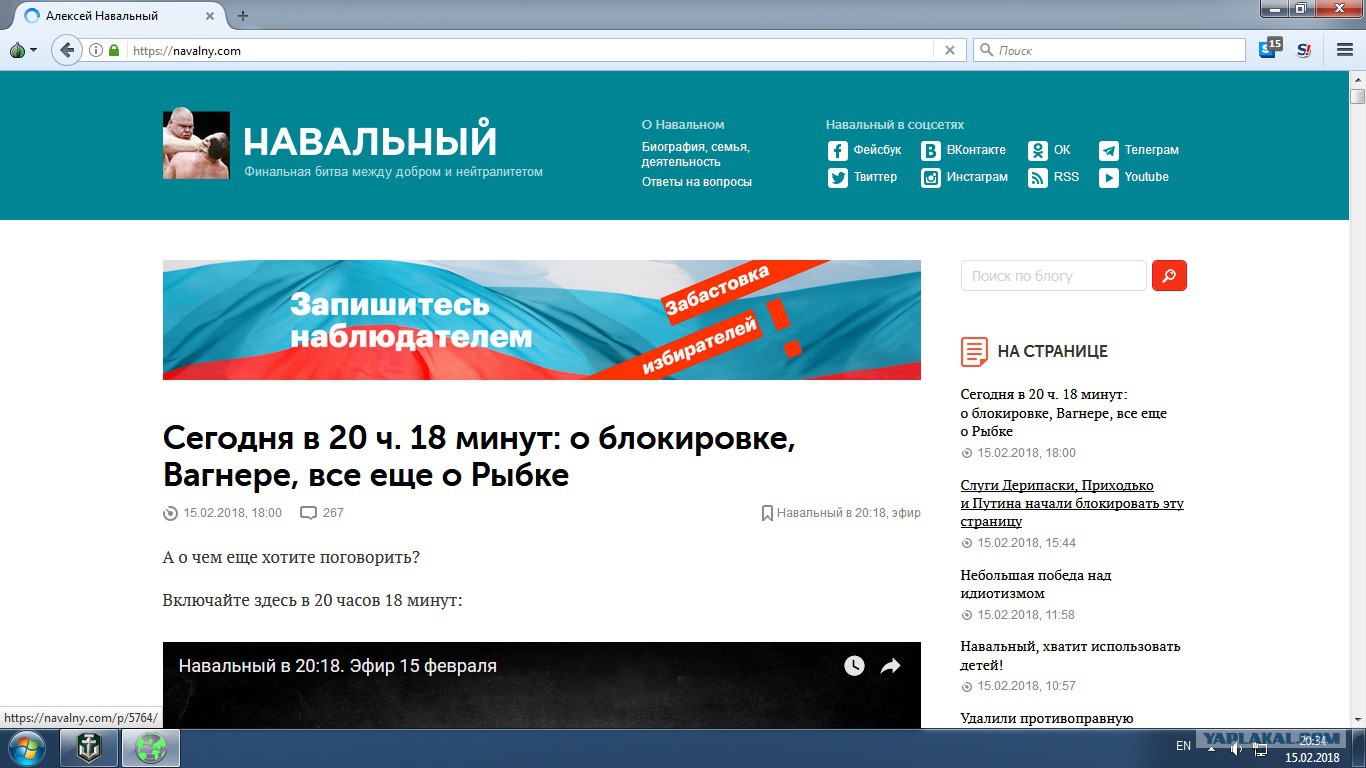The height and width of the screenshot is (768, 1366).
Task: Select the Алексей Навальный tab
Action: tap(118, 16)
